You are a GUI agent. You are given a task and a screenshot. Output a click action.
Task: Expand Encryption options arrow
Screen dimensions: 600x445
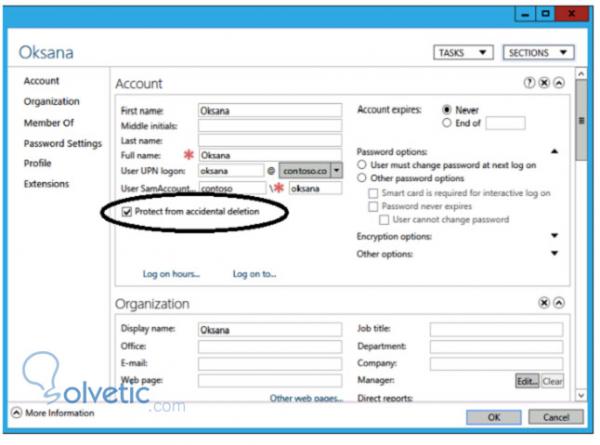coord(554,235)
